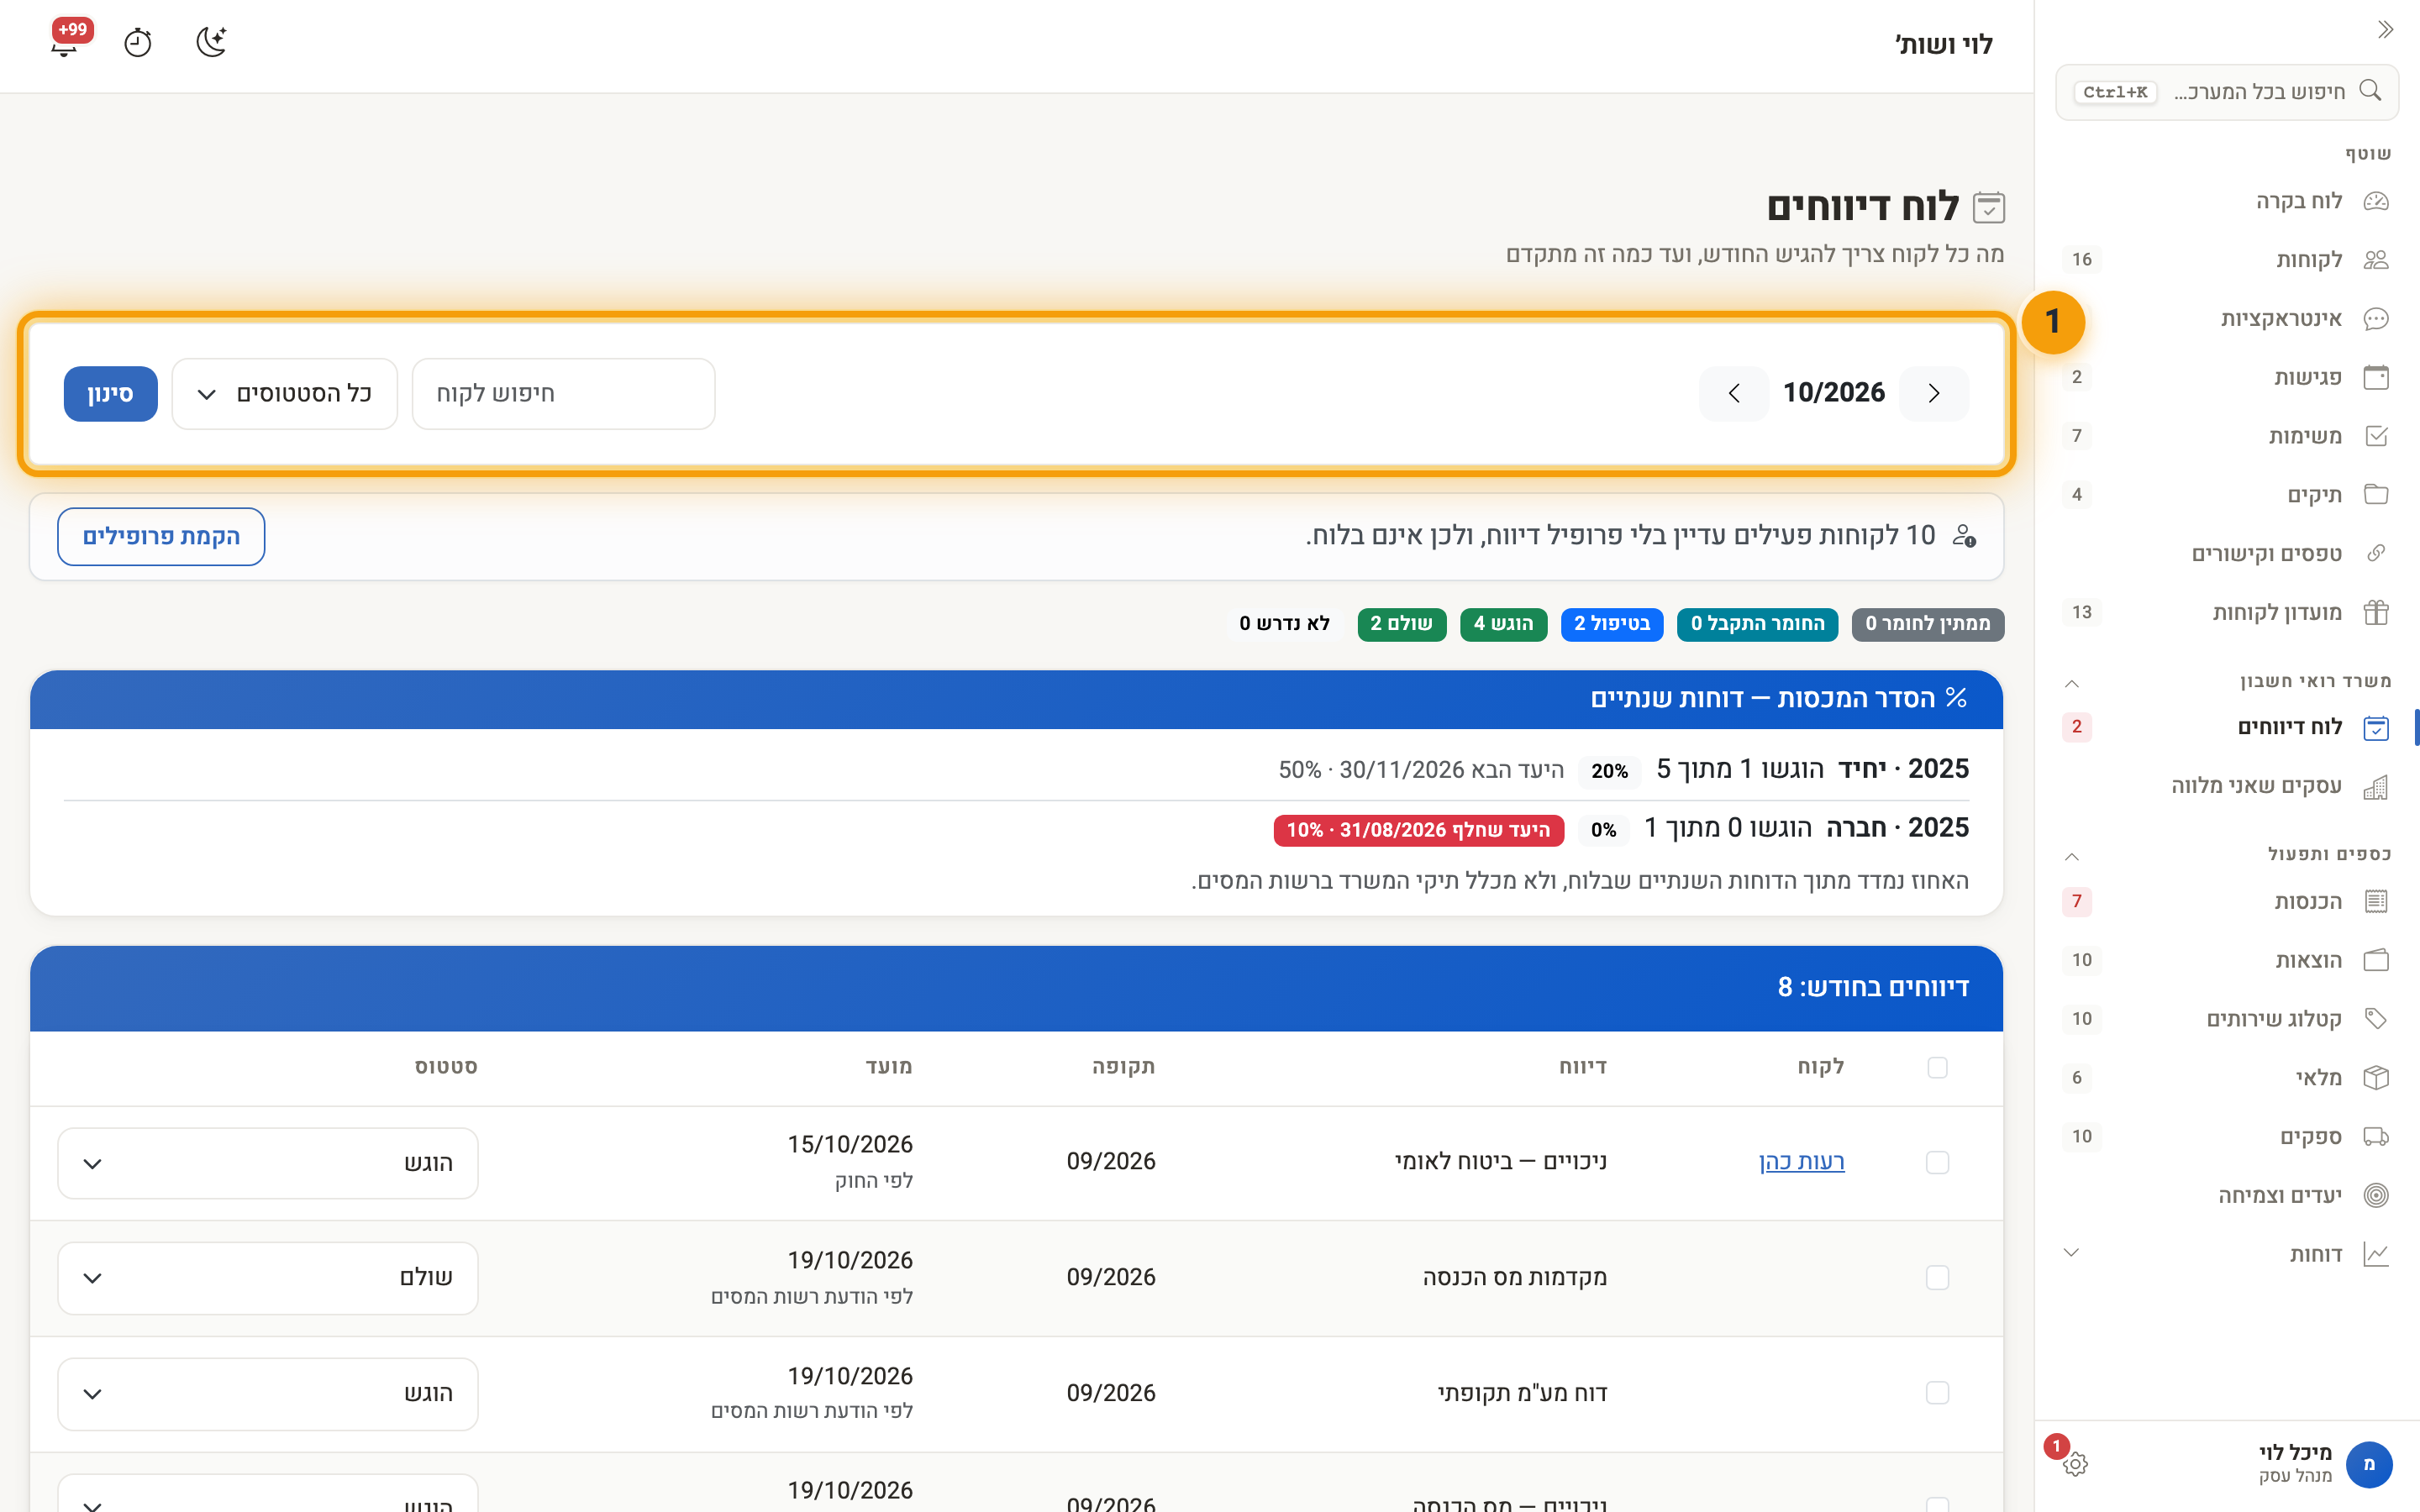Click the חיפוש לקוח search field
This screenshot has height=1512, width=2420.
pyautogui.click(x=564, y=394)
